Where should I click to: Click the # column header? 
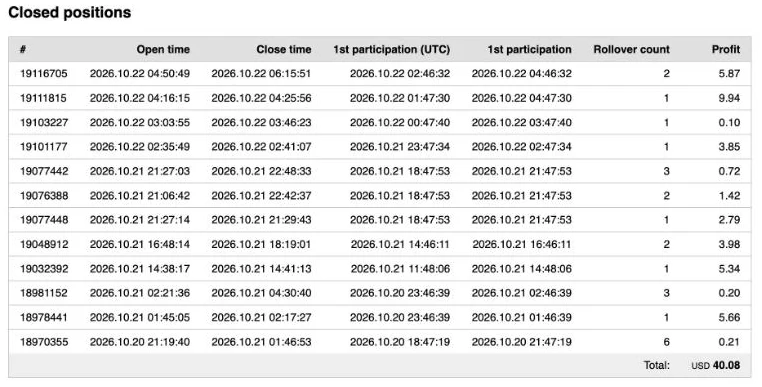click(23, 50)
